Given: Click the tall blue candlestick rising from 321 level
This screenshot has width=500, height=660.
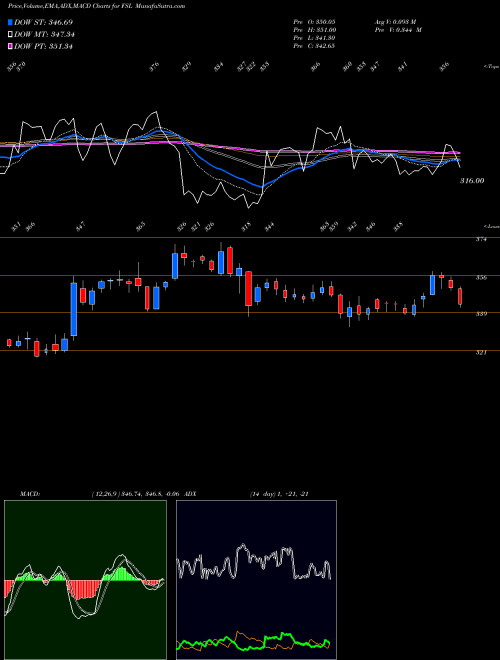Looking at the screenshot, I should tap(74, 309).
